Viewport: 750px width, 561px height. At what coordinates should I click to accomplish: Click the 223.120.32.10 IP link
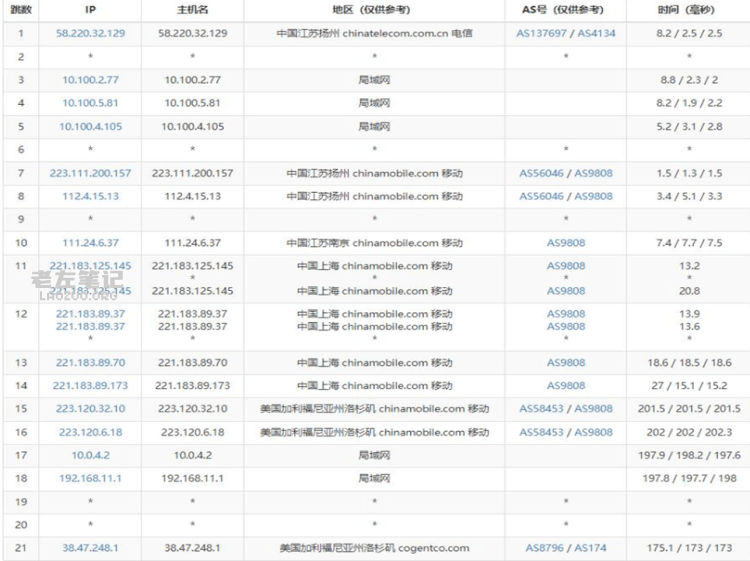pyautogui.click(x=91, y=408)
